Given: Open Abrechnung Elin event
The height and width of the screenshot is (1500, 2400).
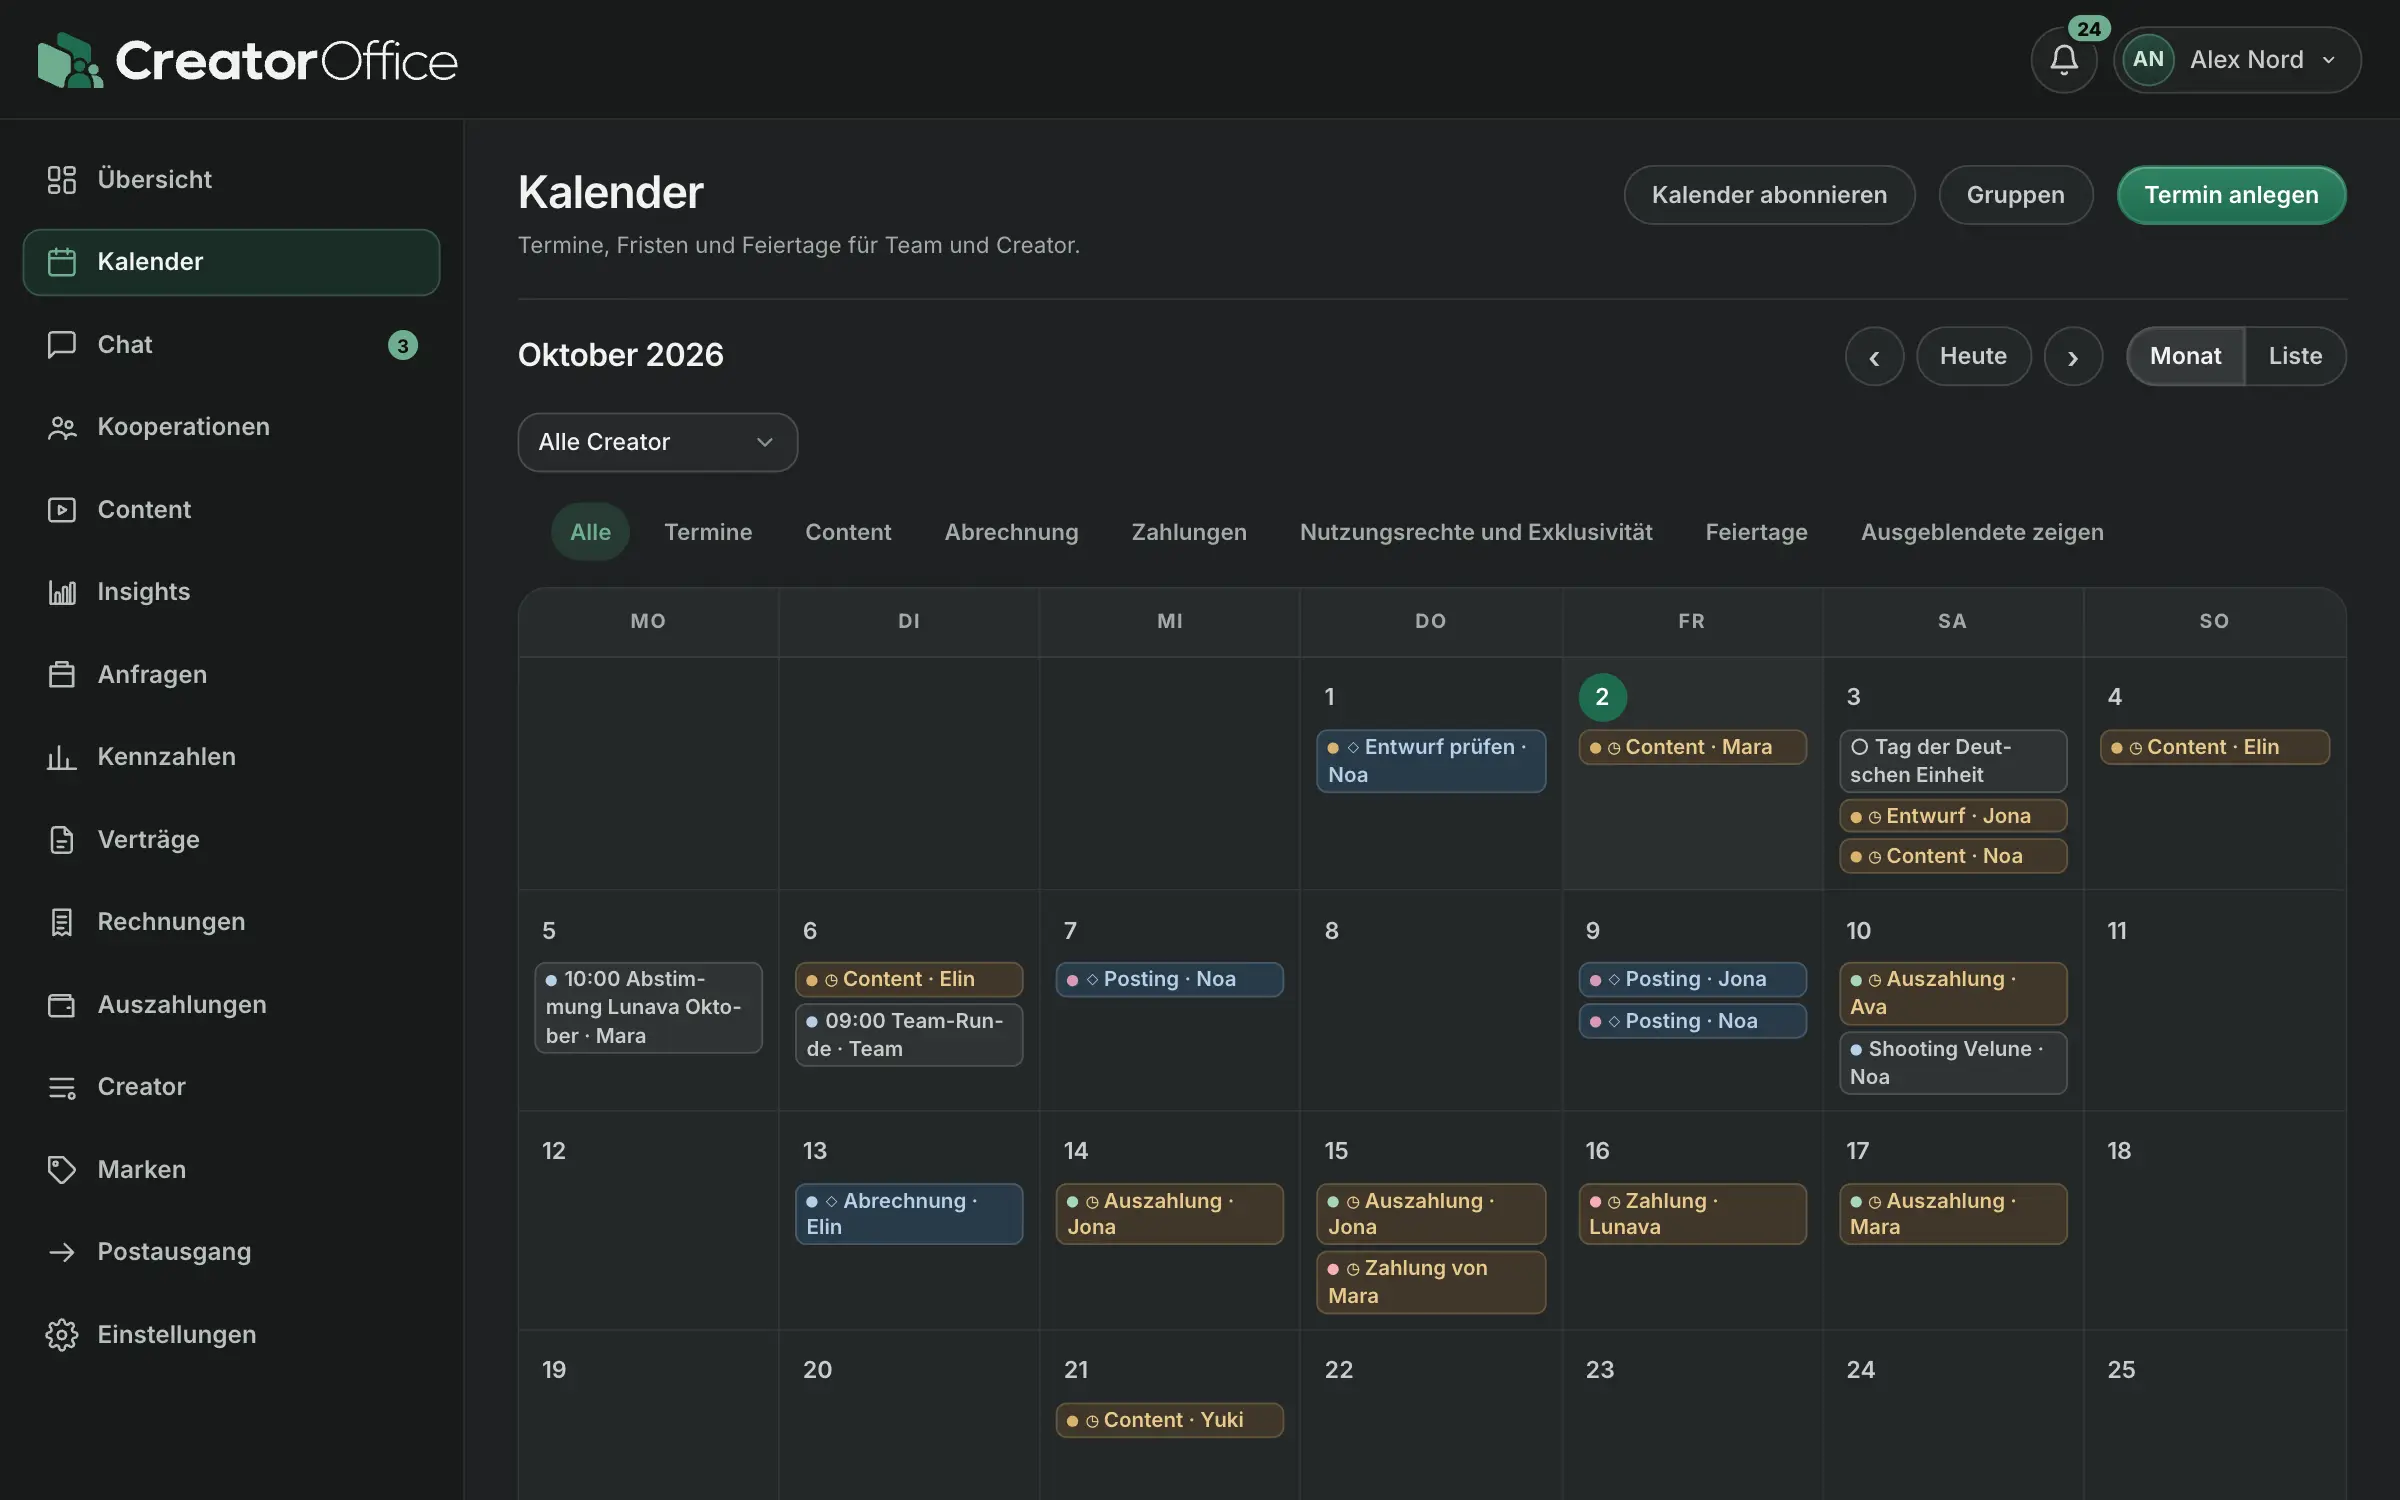Looking at the screenshot, I should pos(908,1214).
